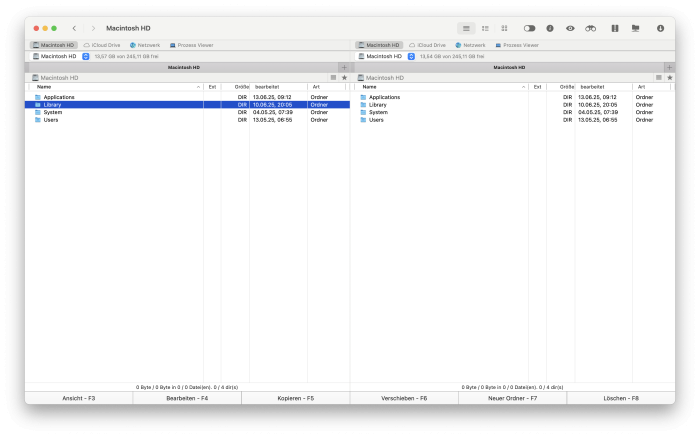Screen dimensions: 700x437
Task: Switch to thumbnails grid view
Action: coord(504,29)
